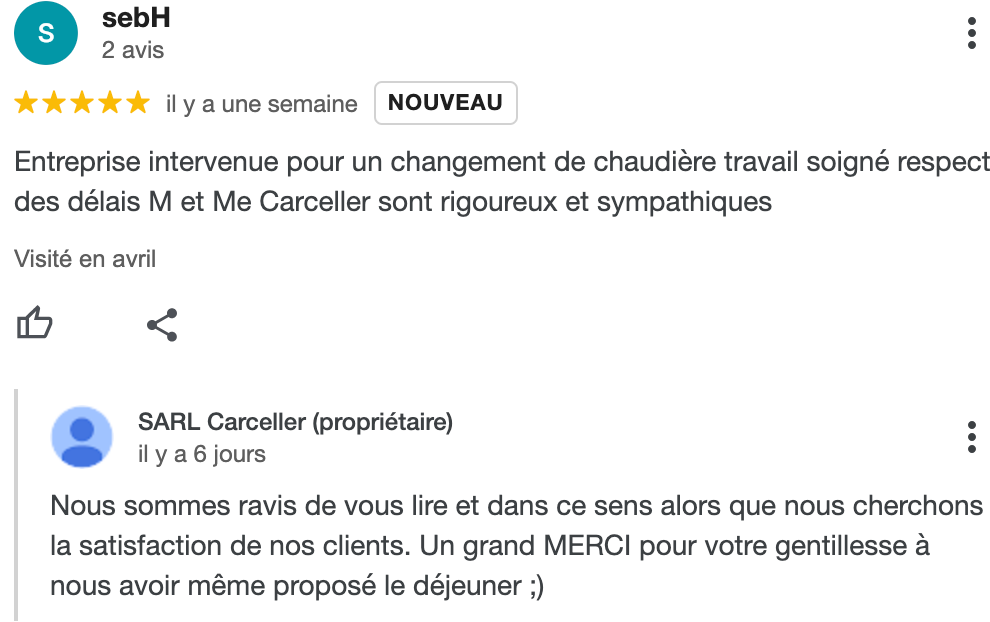Open the sebH reviewer profile name
This screenshot has height=622, width=990.
point(136,18)
